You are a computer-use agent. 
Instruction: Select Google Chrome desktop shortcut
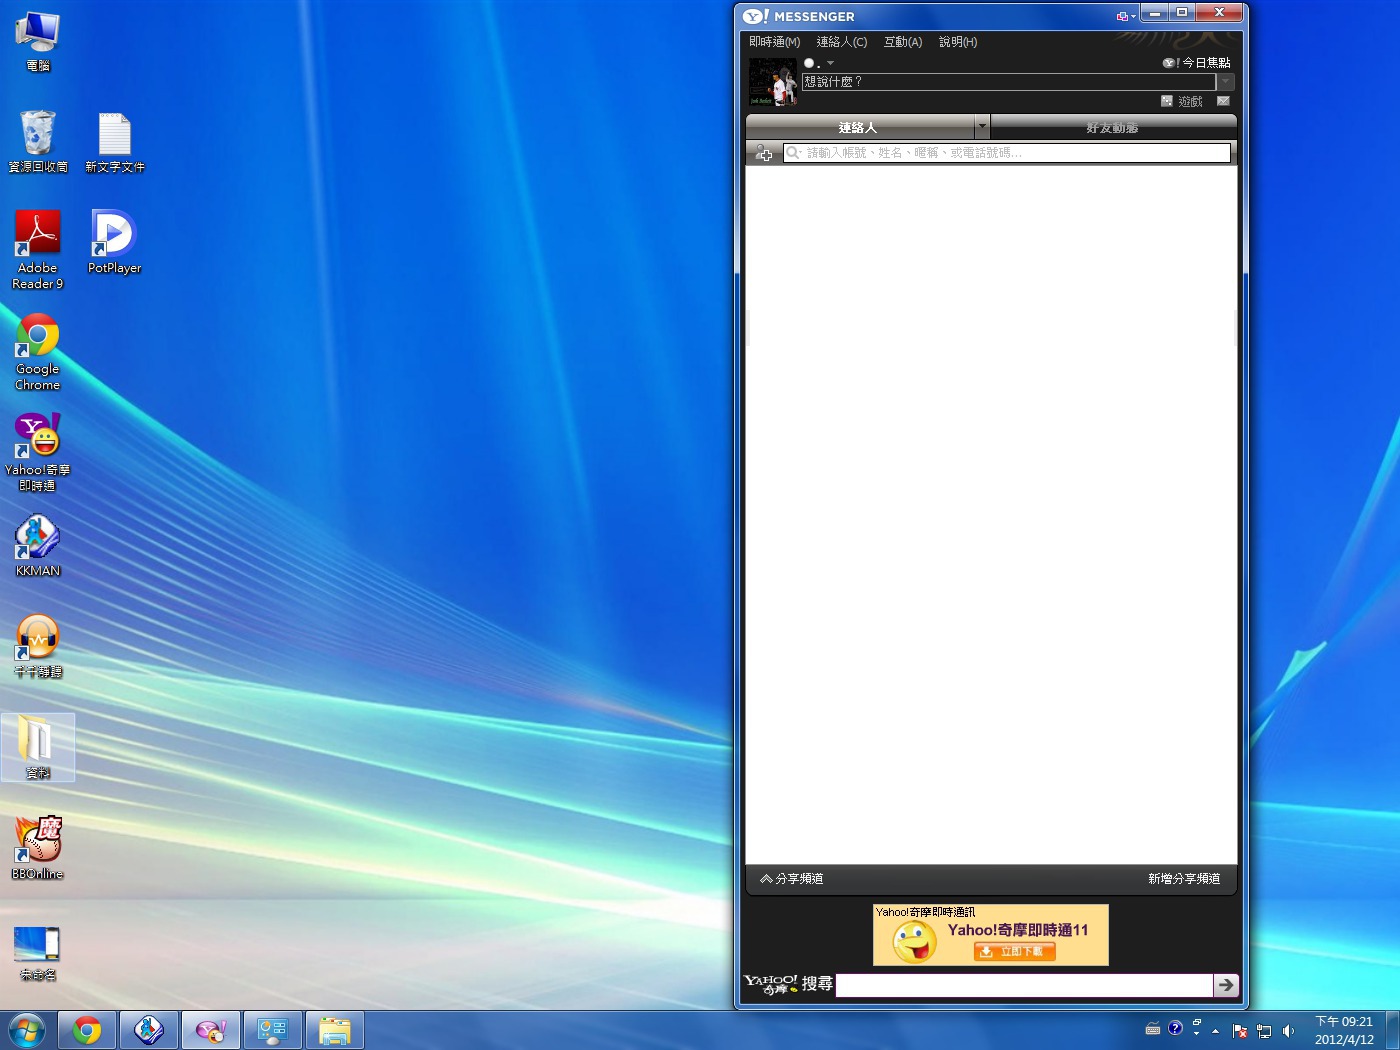coord(38,352)
